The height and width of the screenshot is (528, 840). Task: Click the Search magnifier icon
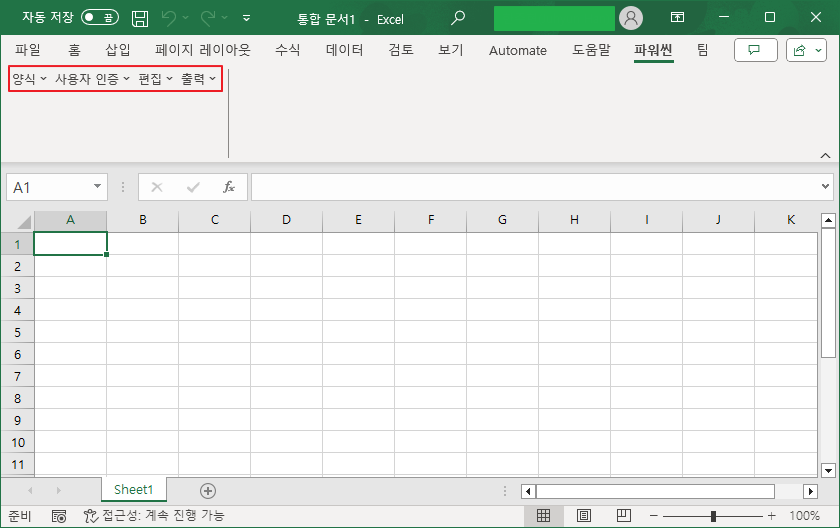(458, 18)
